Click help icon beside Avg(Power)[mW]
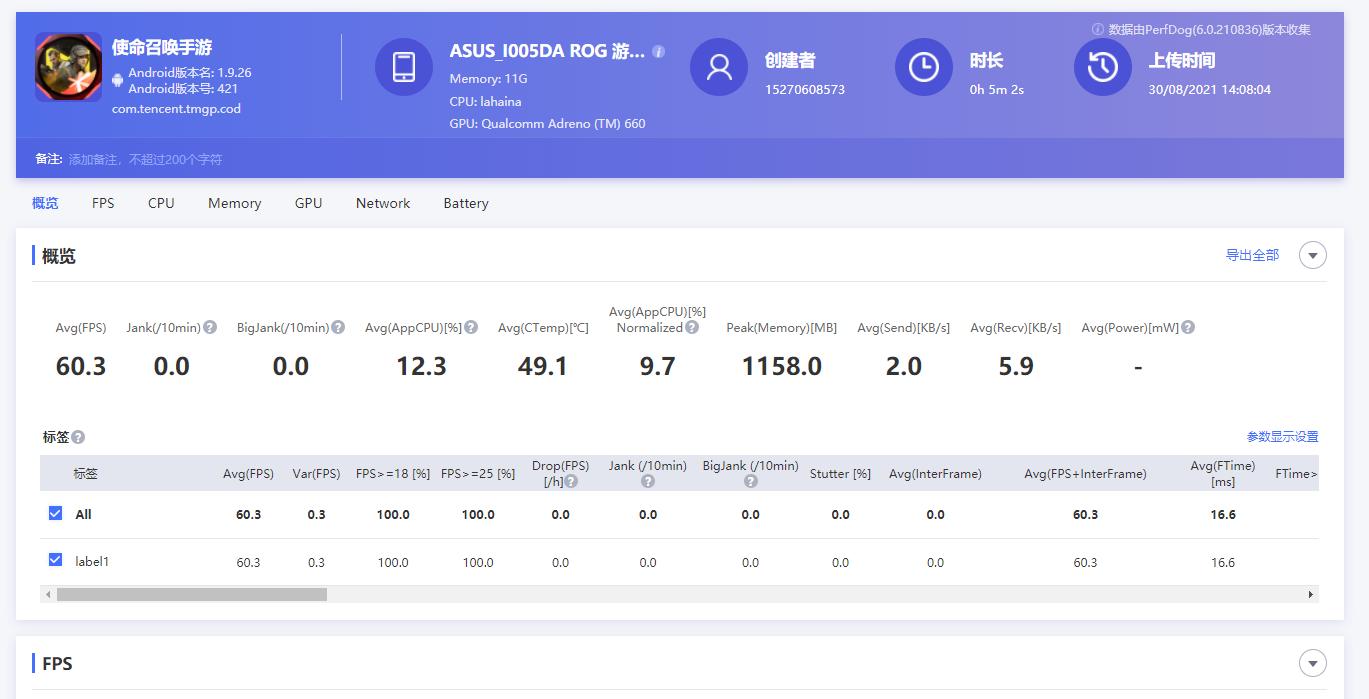 pos(1188,327)
